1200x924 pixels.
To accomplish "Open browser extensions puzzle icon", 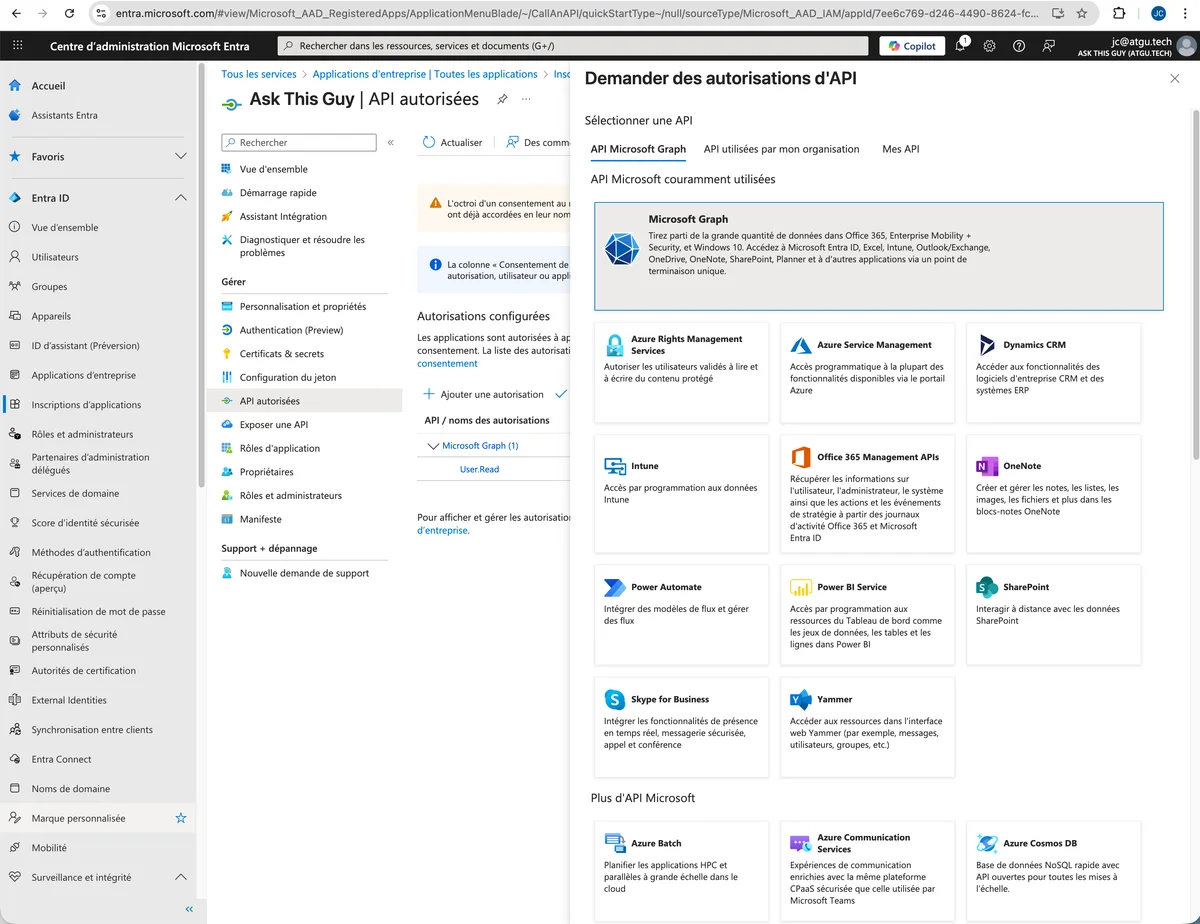I will pos(1119,14).
